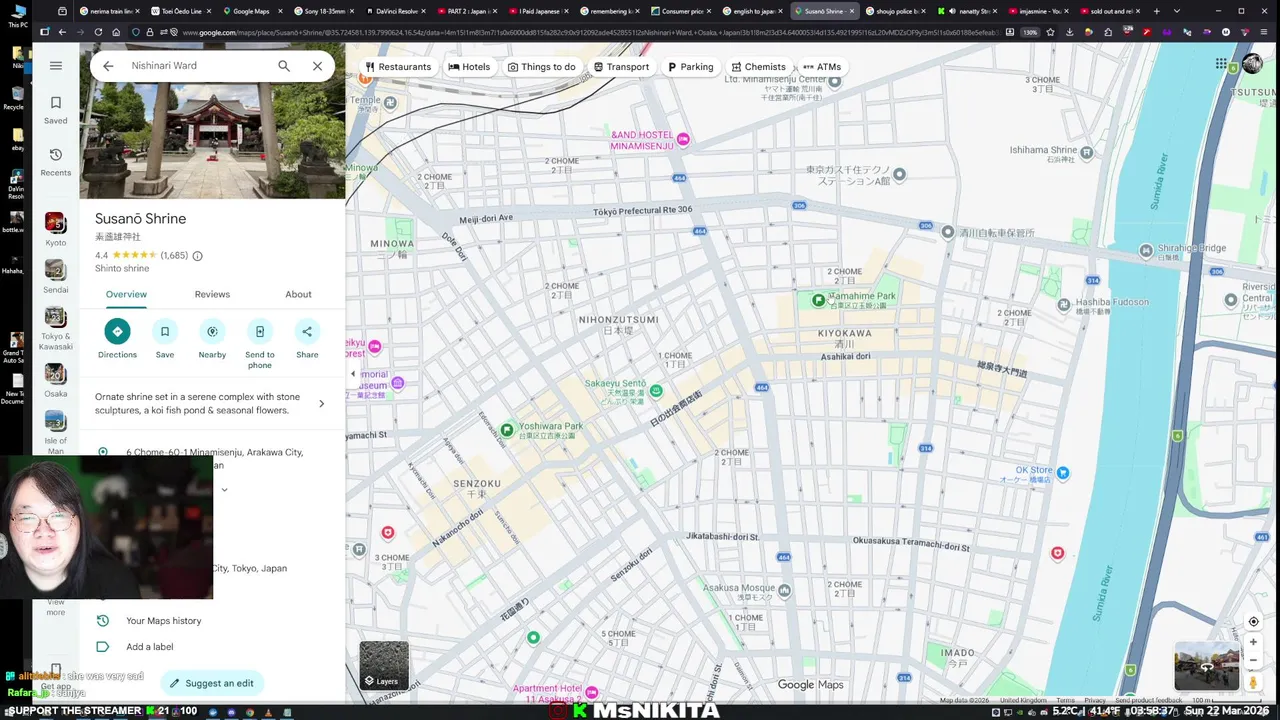Go back with the search box arrow
This screenshot has width=1280, height=720.
pyautogui.click(x=108, y=66)
